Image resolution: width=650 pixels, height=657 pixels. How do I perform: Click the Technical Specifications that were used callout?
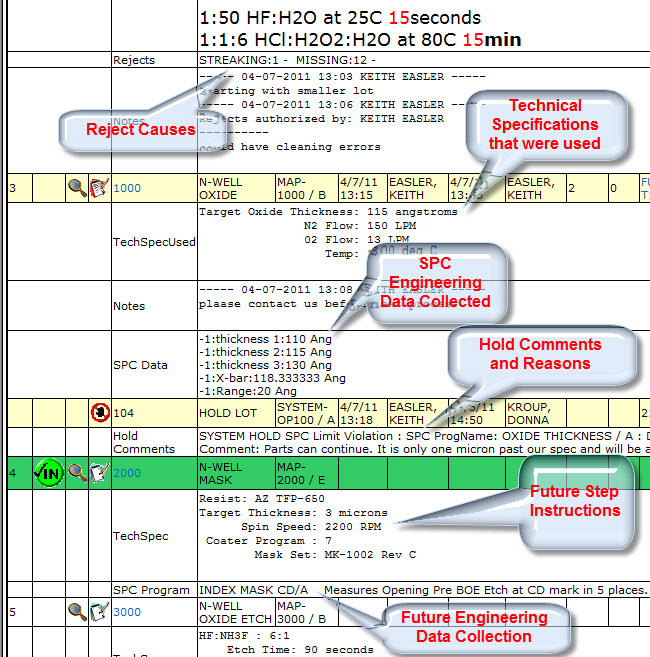click(x=545, y=124)
